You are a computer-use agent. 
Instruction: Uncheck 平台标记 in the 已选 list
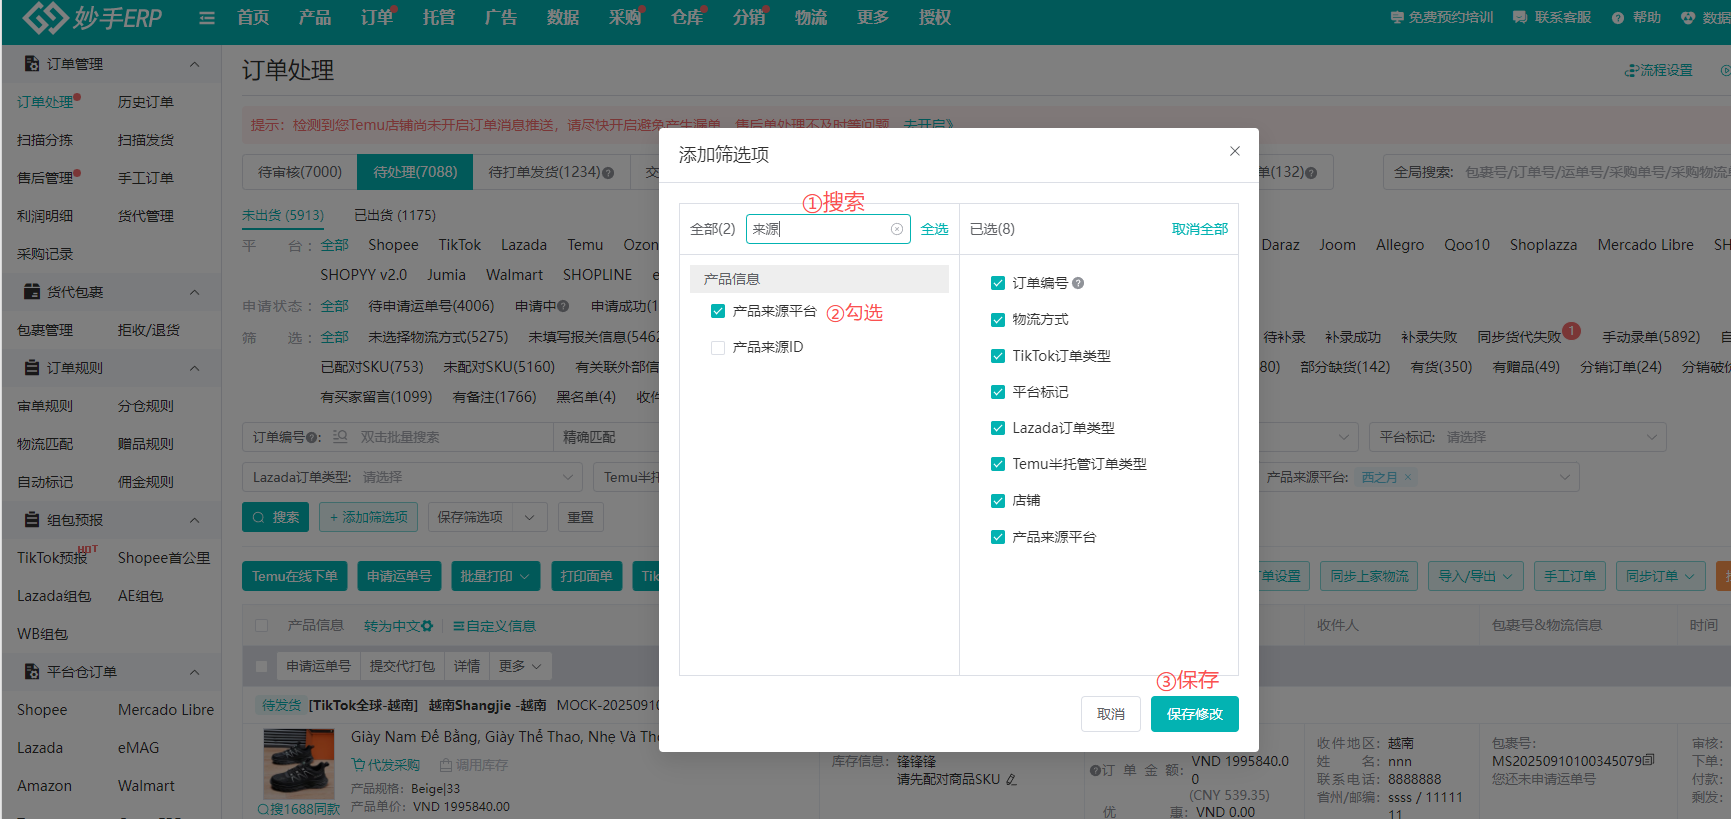[998, 392]
